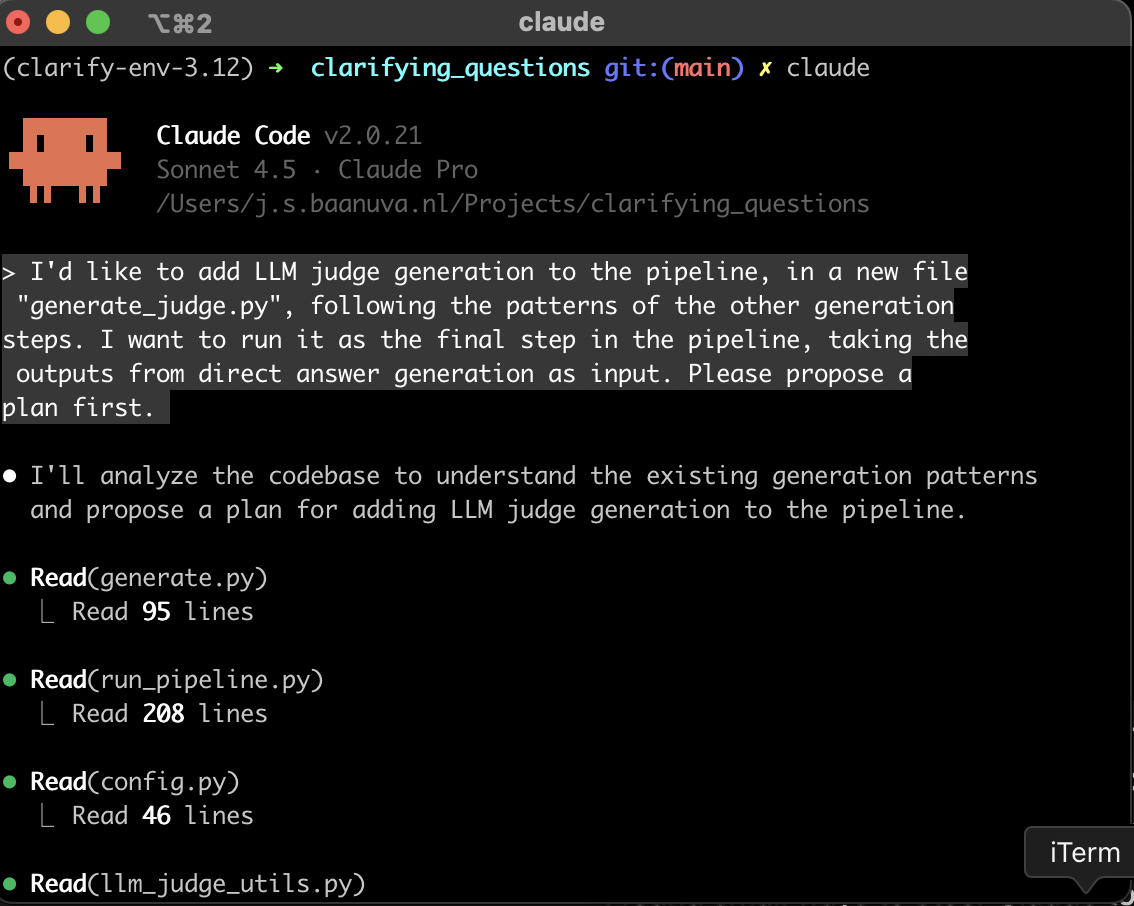Click the "Read 46 lines" output line
1134x906 pixels.
tap(162, 816)
